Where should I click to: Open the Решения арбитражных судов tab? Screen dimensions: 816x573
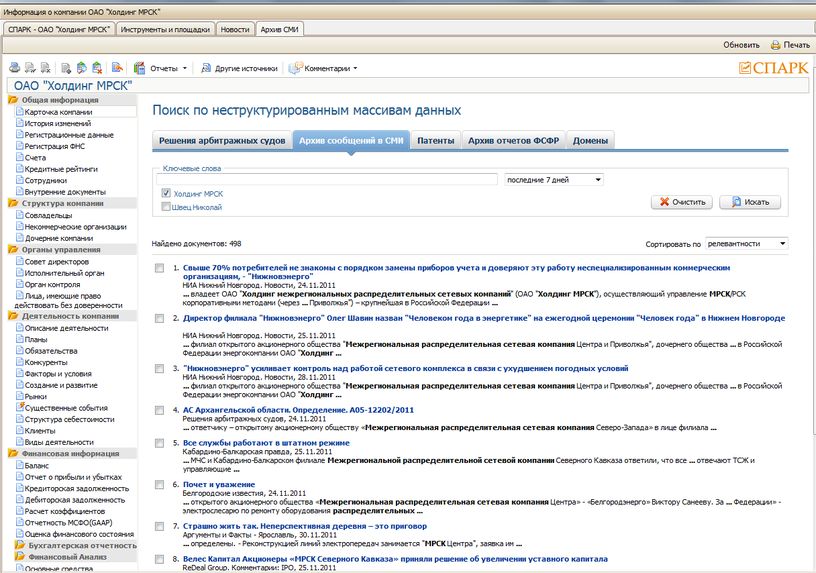click(x=221, y=141)
